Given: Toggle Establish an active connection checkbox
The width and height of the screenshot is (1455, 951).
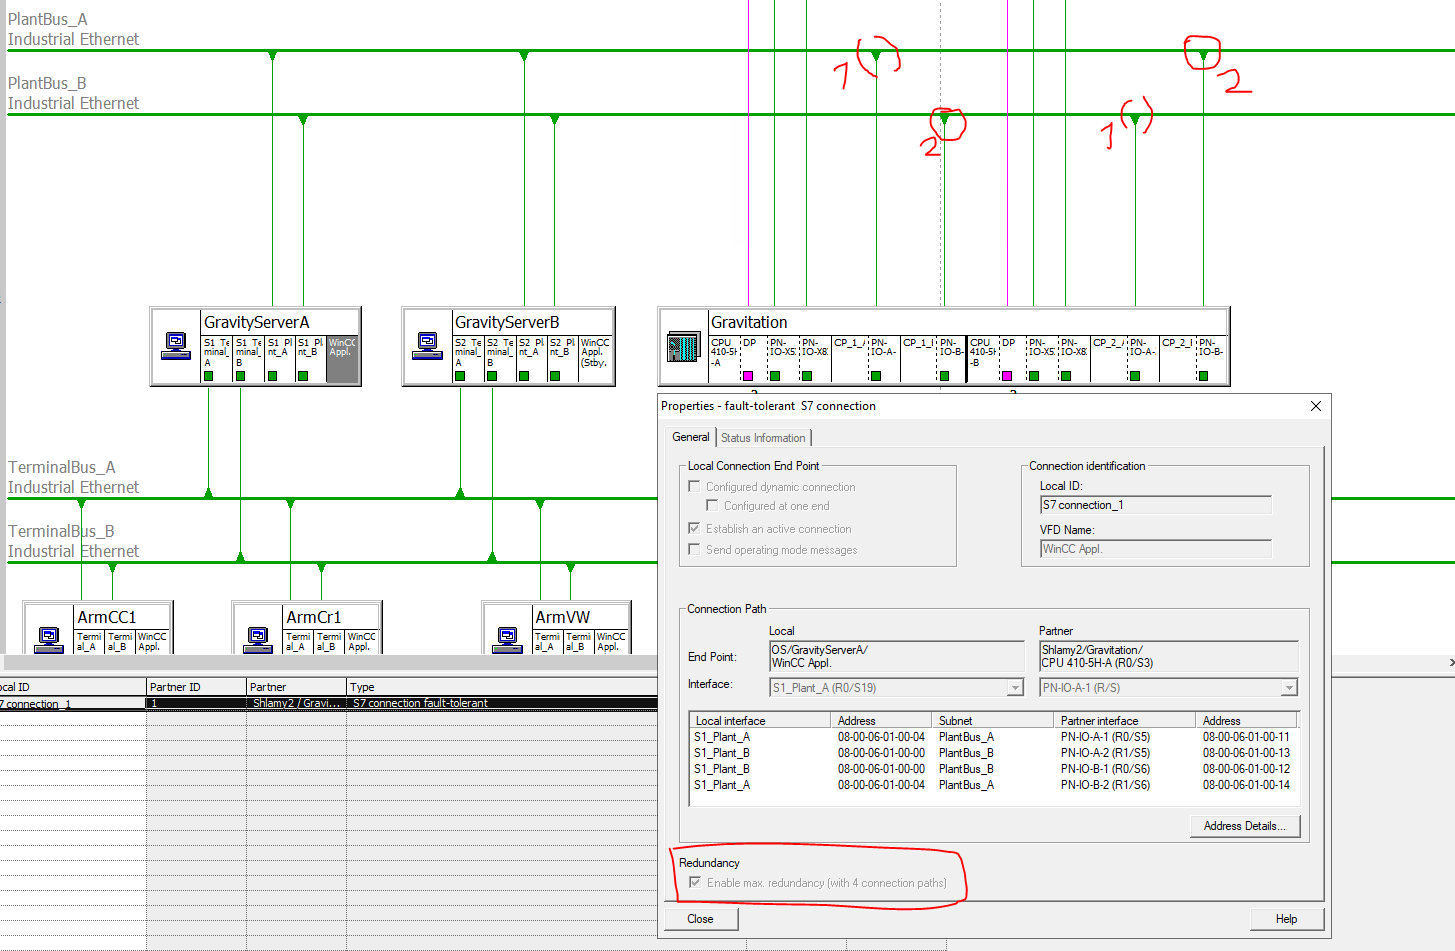Looking at the screenshot, I should coord(694,529).
